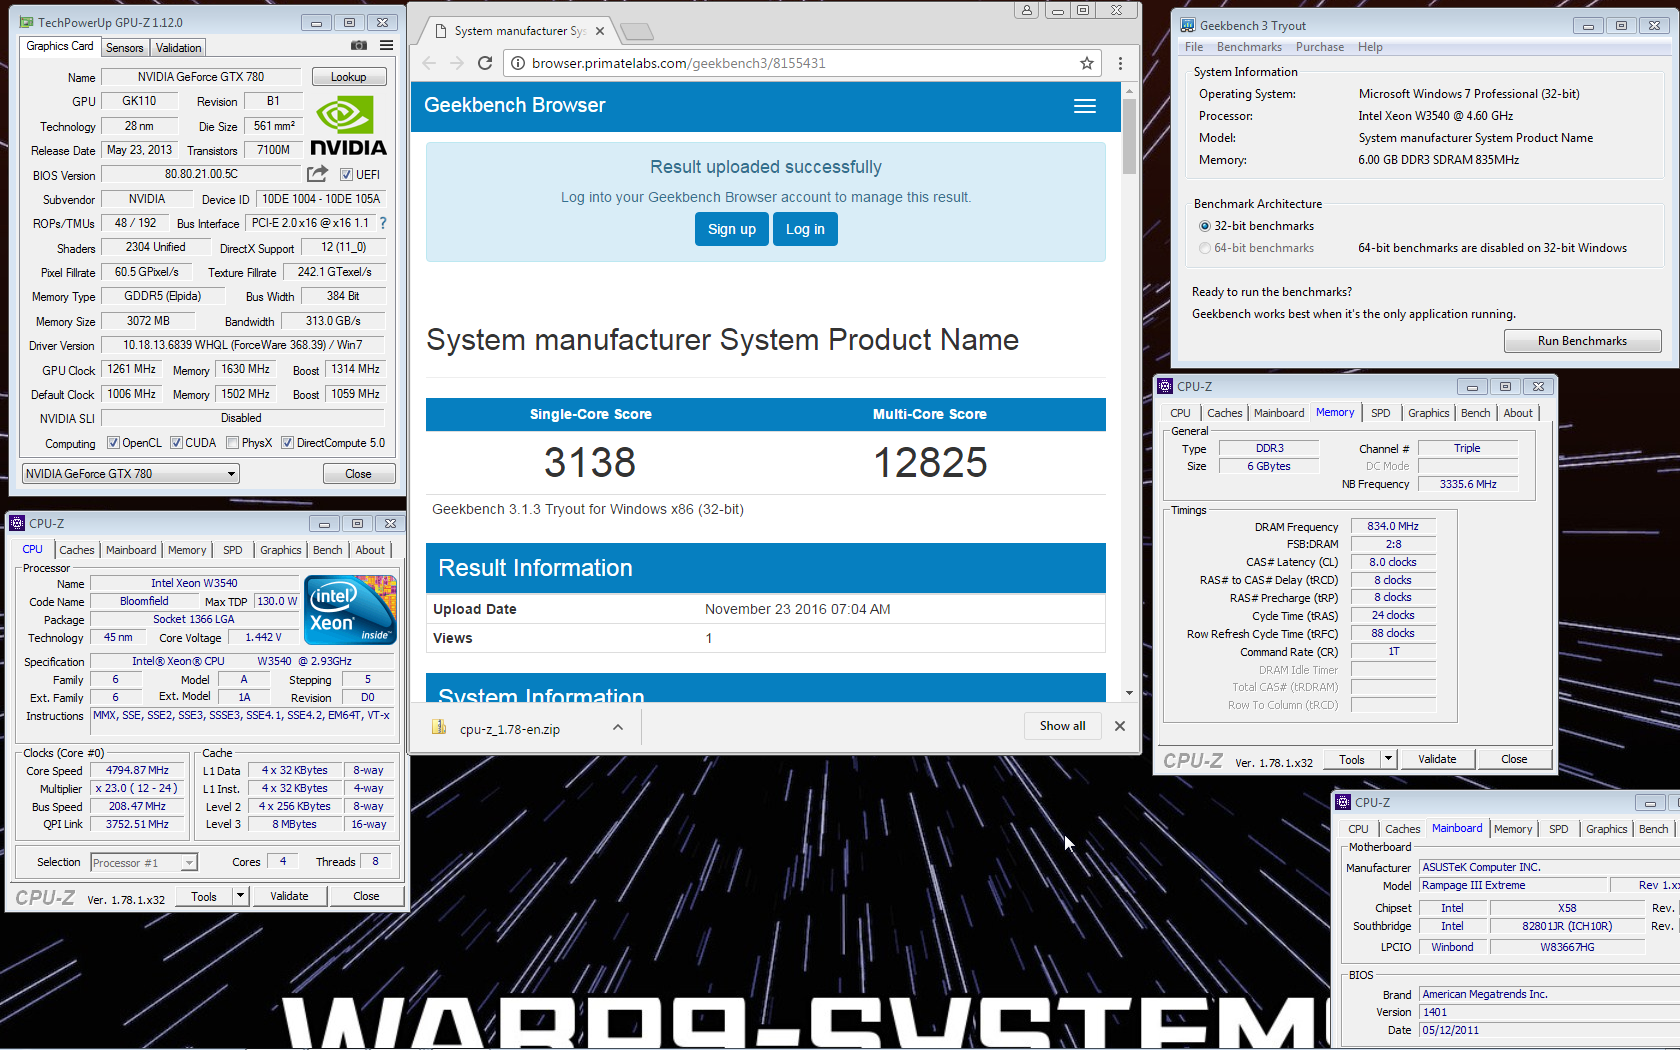Open the Help menu in Geekbench 3
1680x1050 pixels.
(1370, 47)
